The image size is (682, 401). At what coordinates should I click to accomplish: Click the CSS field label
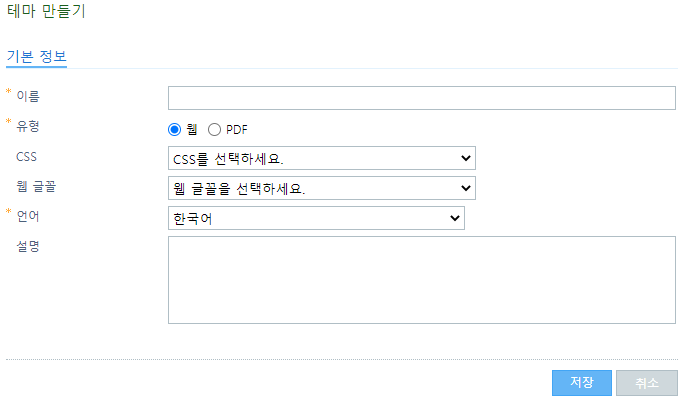[x=27, y=157]
